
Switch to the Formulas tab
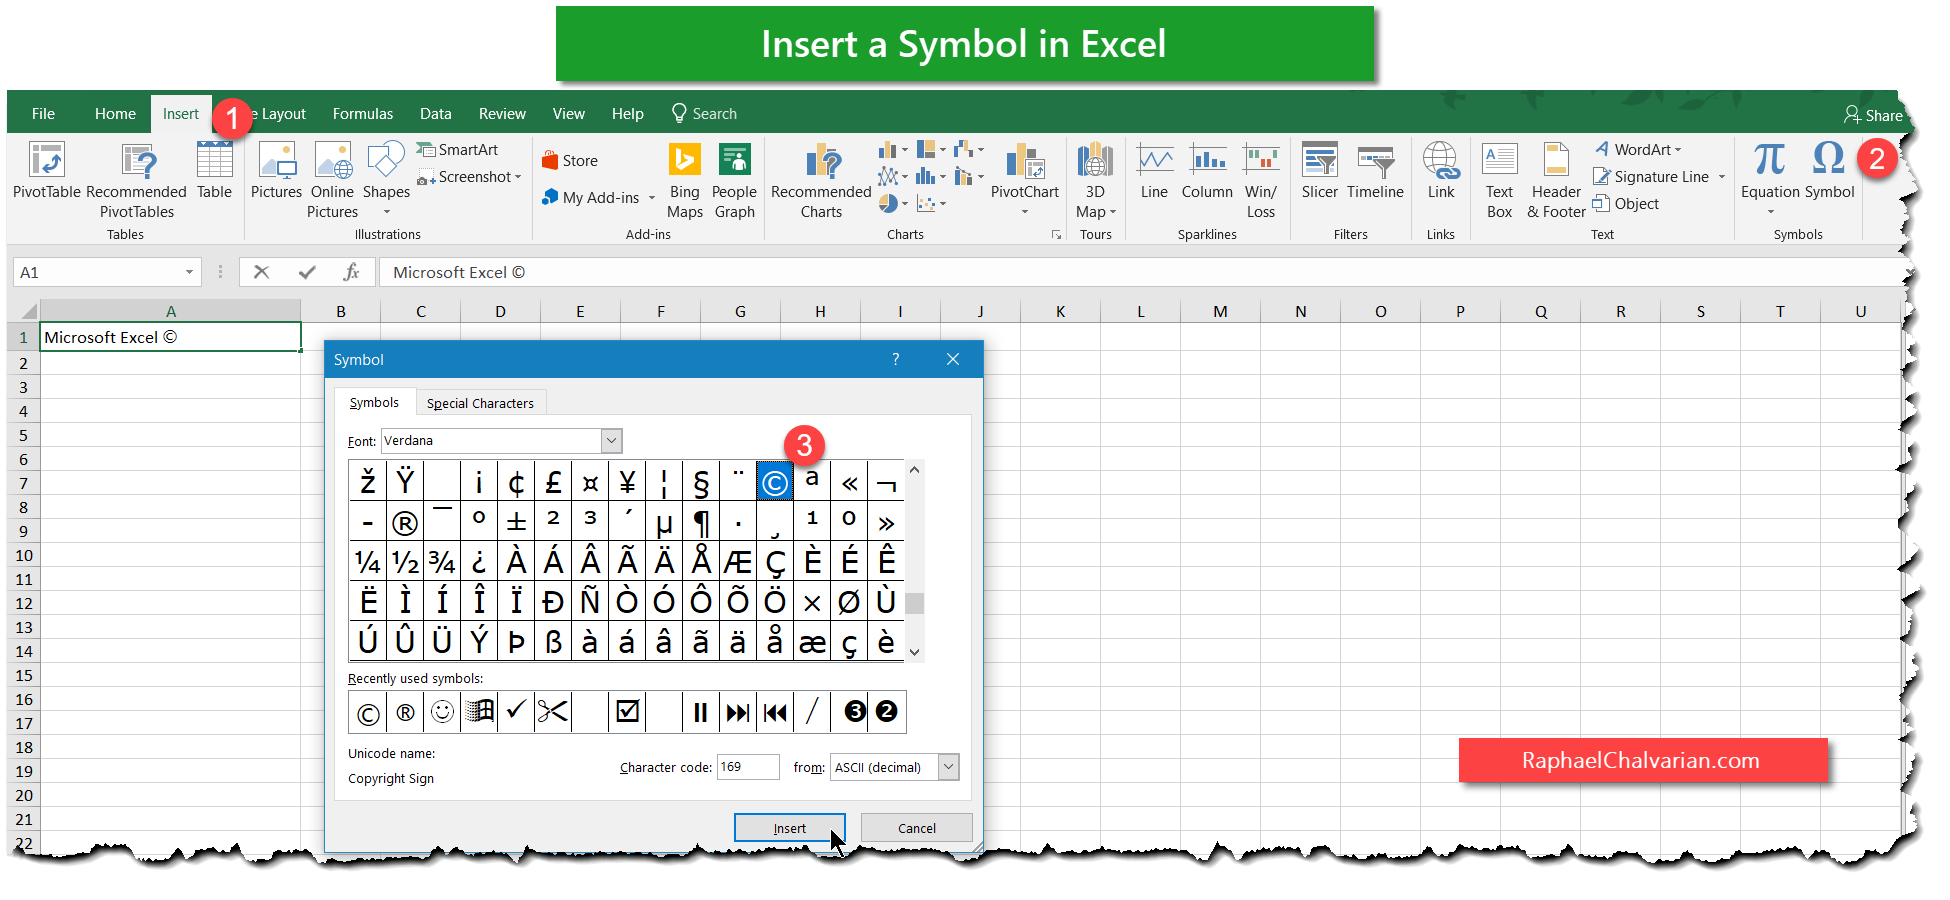(x=363, y=114)
